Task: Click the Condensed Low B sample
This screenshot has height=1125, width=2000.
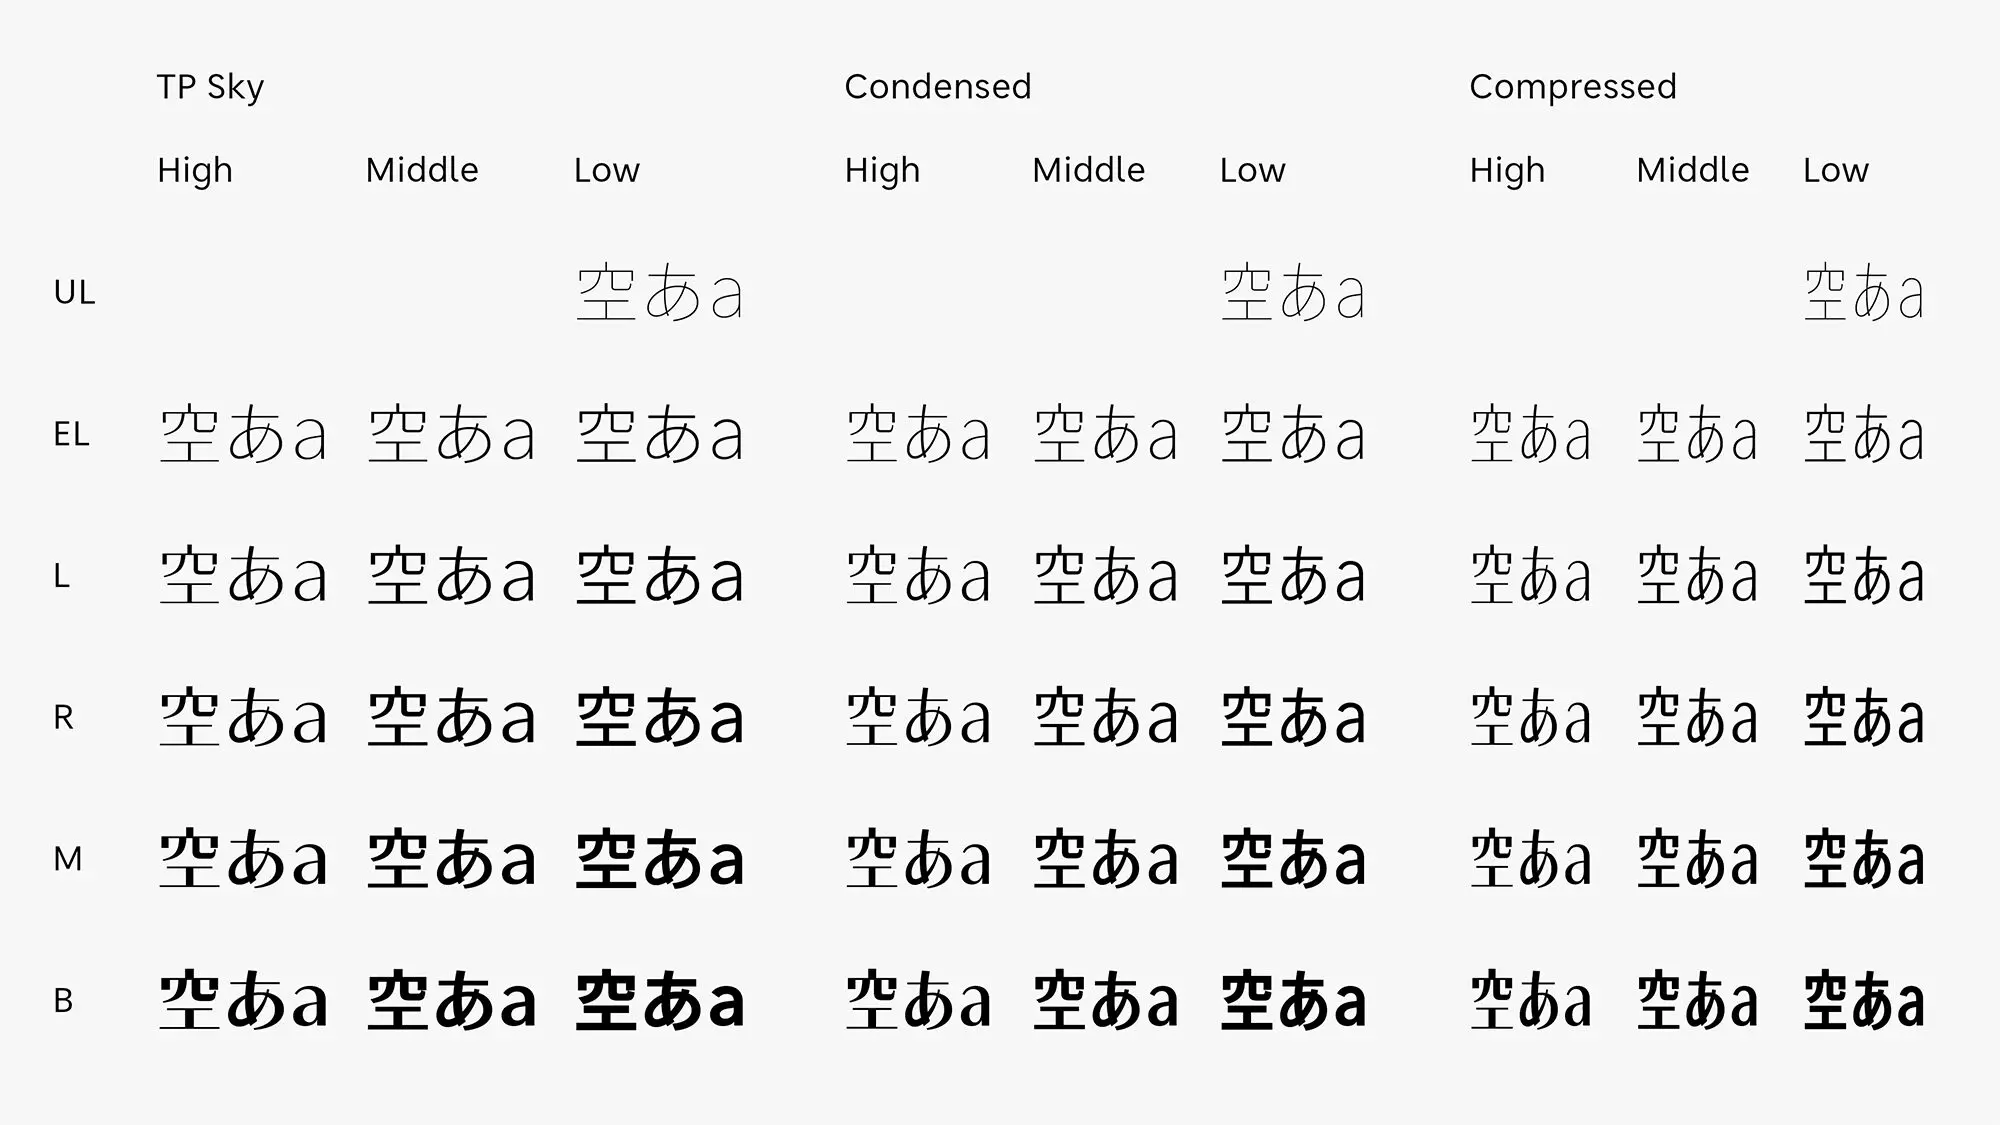Action: click(x=1293, y=1001)
